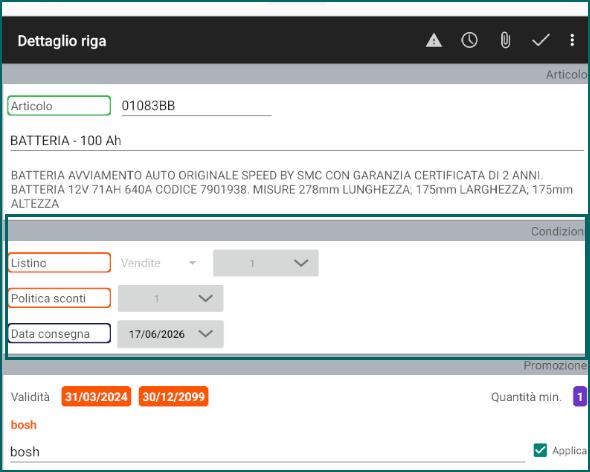Open attachments via the paperclip icon
Viewport: 590px width, 472px height.
tap(505, 40)
